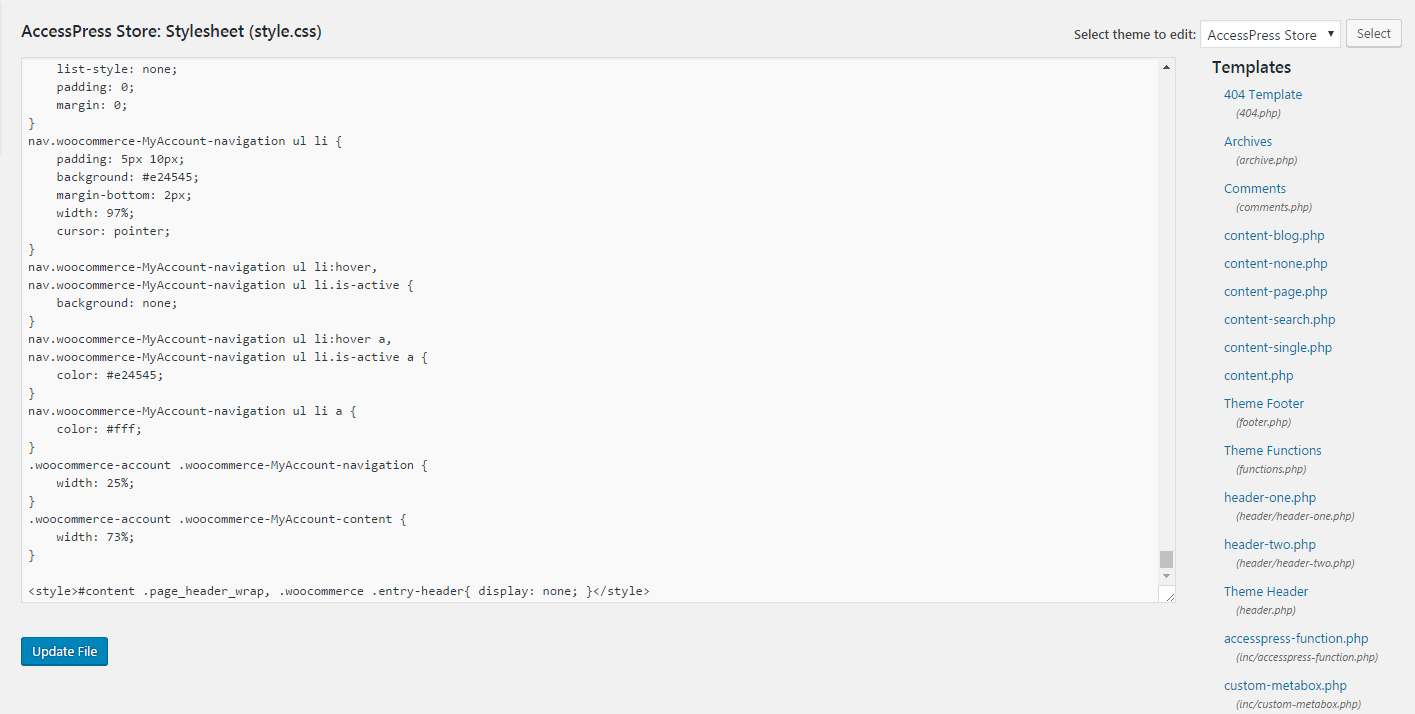Open header-two.php template
1415x714 pixels.
(1270, 544)
